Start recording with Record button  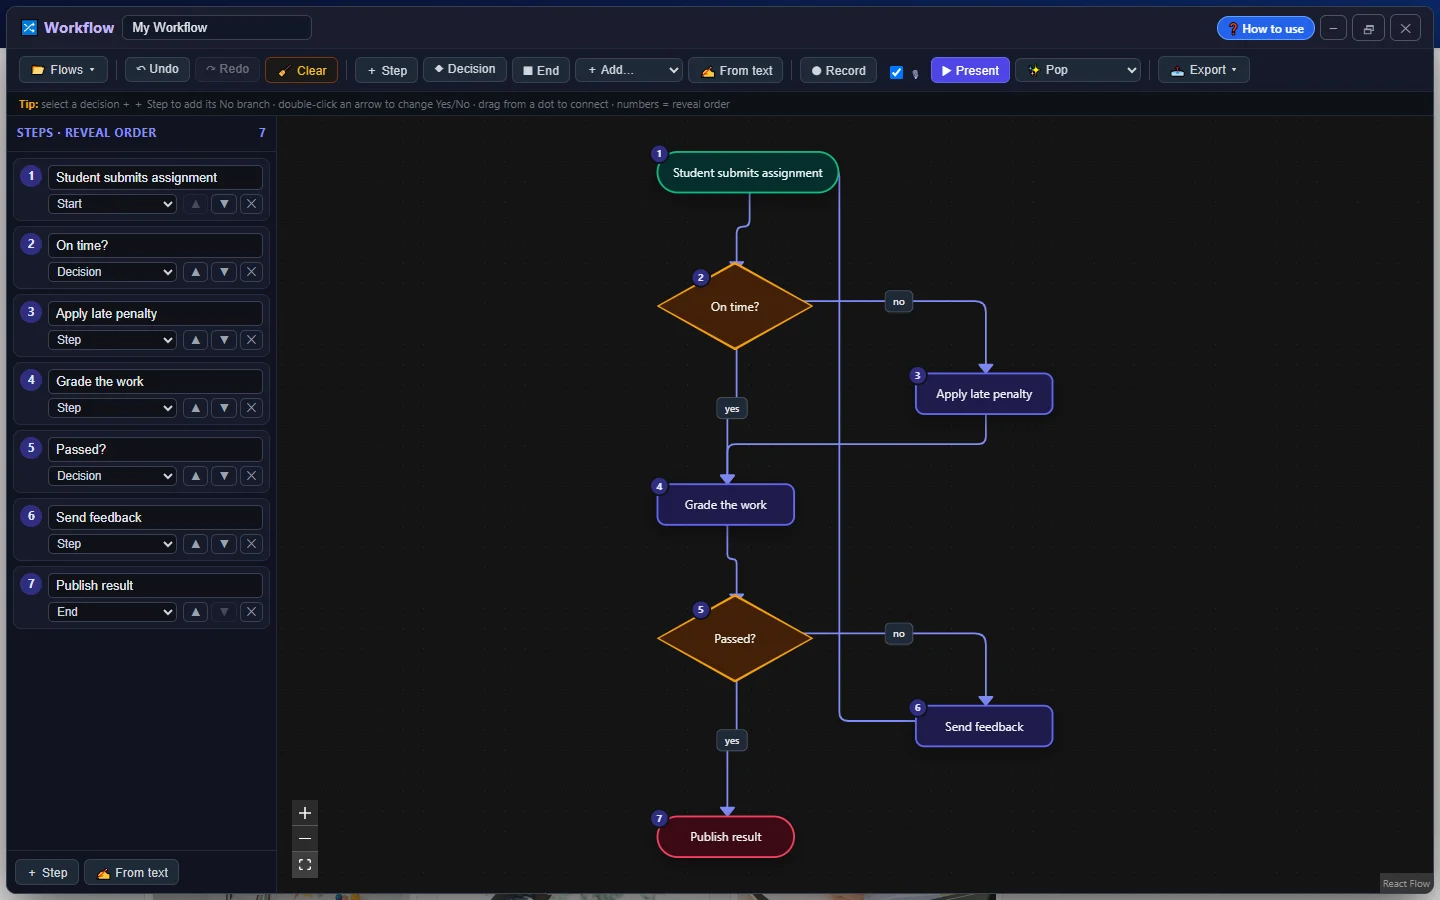coord(838,70)
